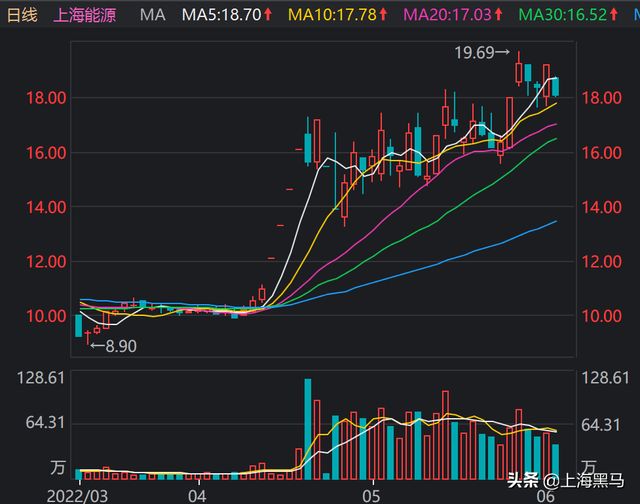Click the 8.90 low price marker
Screen dimensions: 640x504
click(112, 345)
